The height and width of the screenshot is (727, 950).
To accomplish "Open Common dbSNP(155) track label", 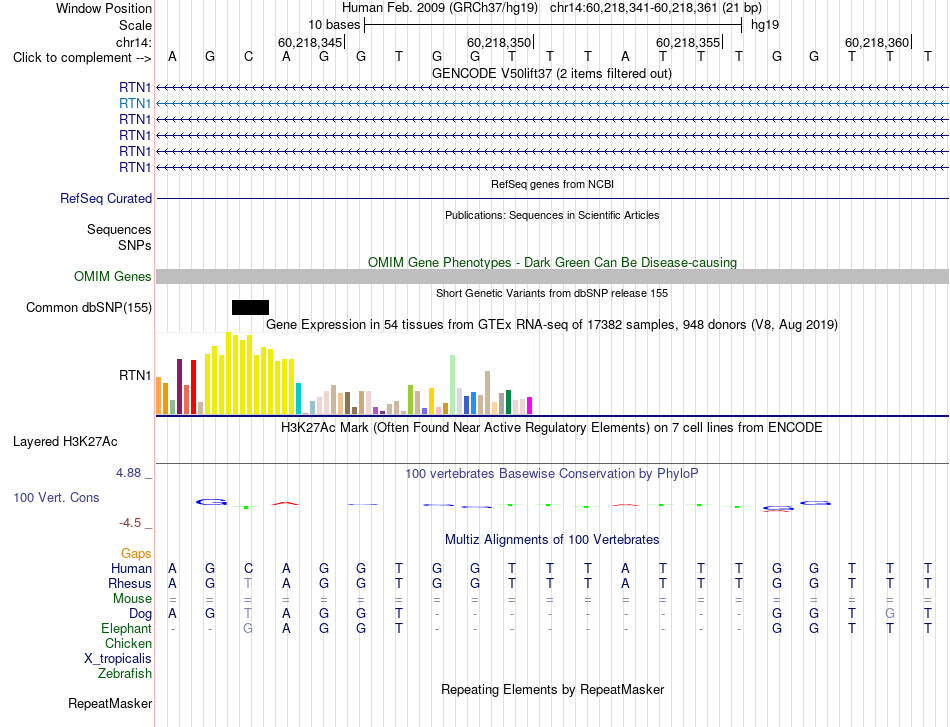I will click(x=89, y=308).
